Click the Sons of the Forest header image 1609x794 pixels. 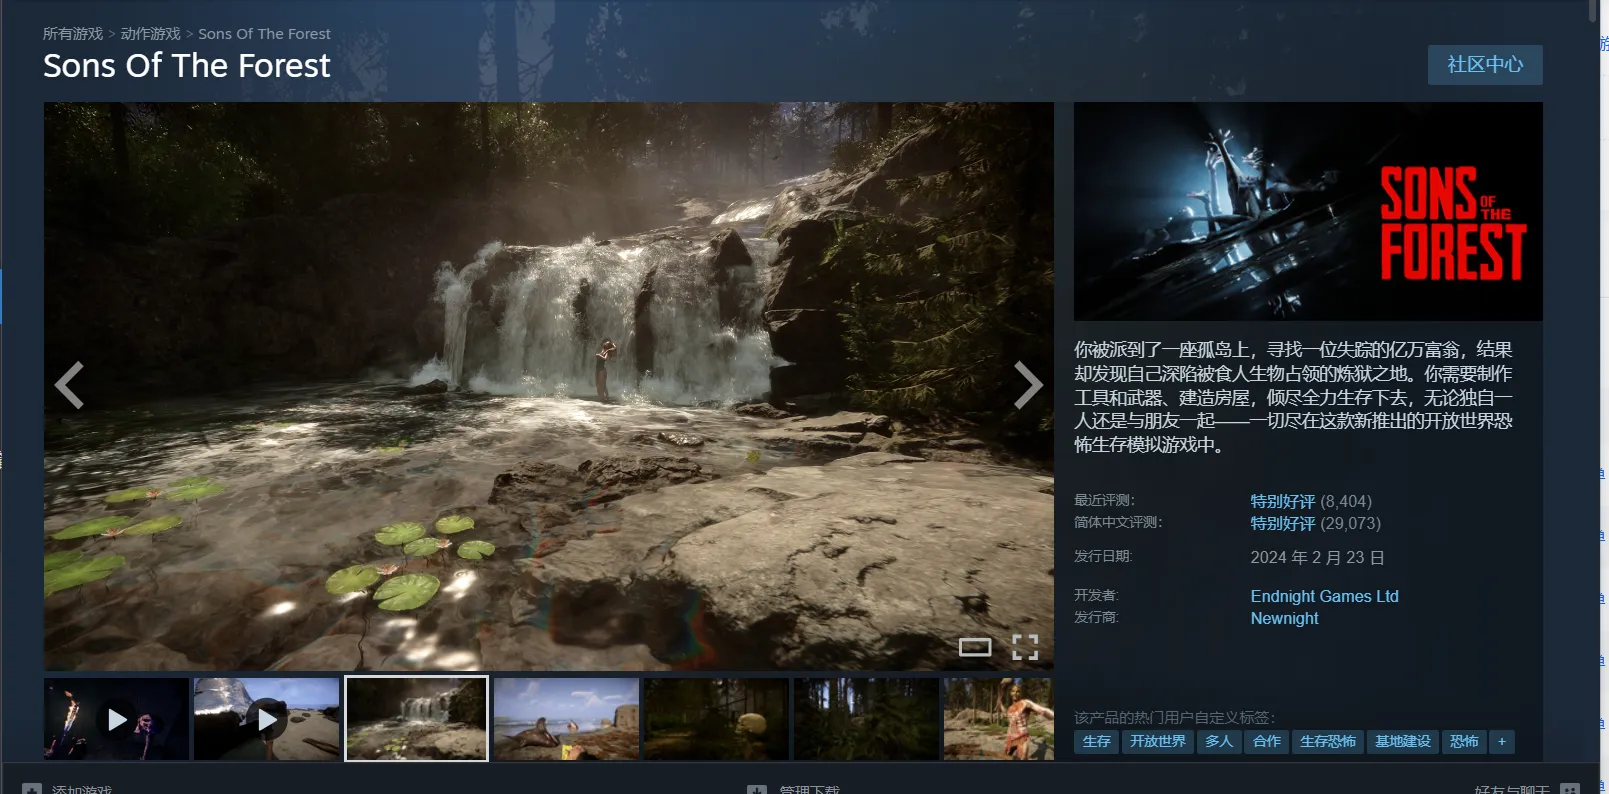point(1308,211)
